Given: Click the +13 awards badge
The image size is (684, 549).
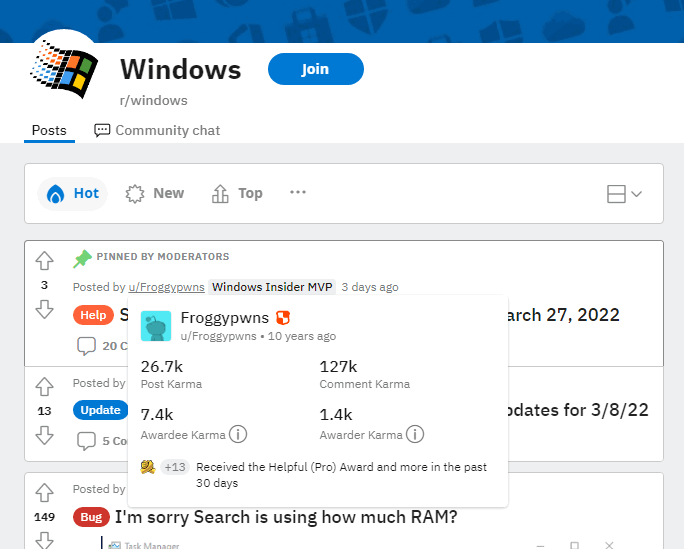Looking at the screenshot, I should [x=175, y=467].
